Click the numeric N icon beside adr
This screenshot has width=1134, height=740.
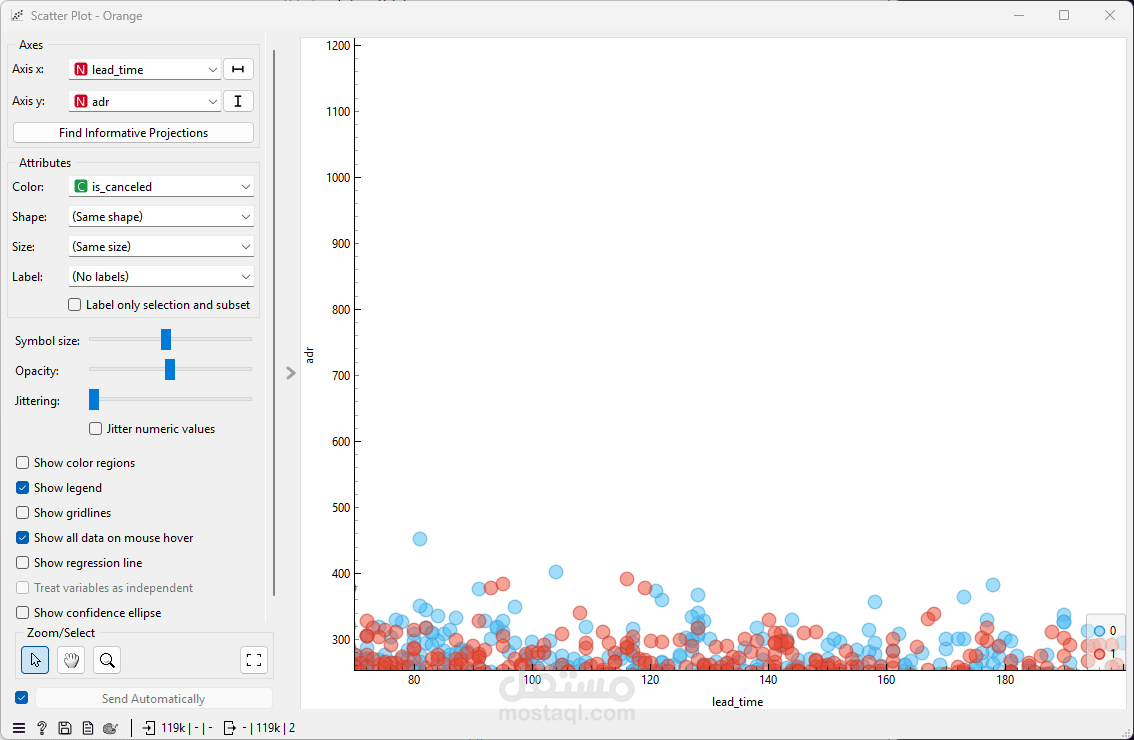[x=81, y=101]
